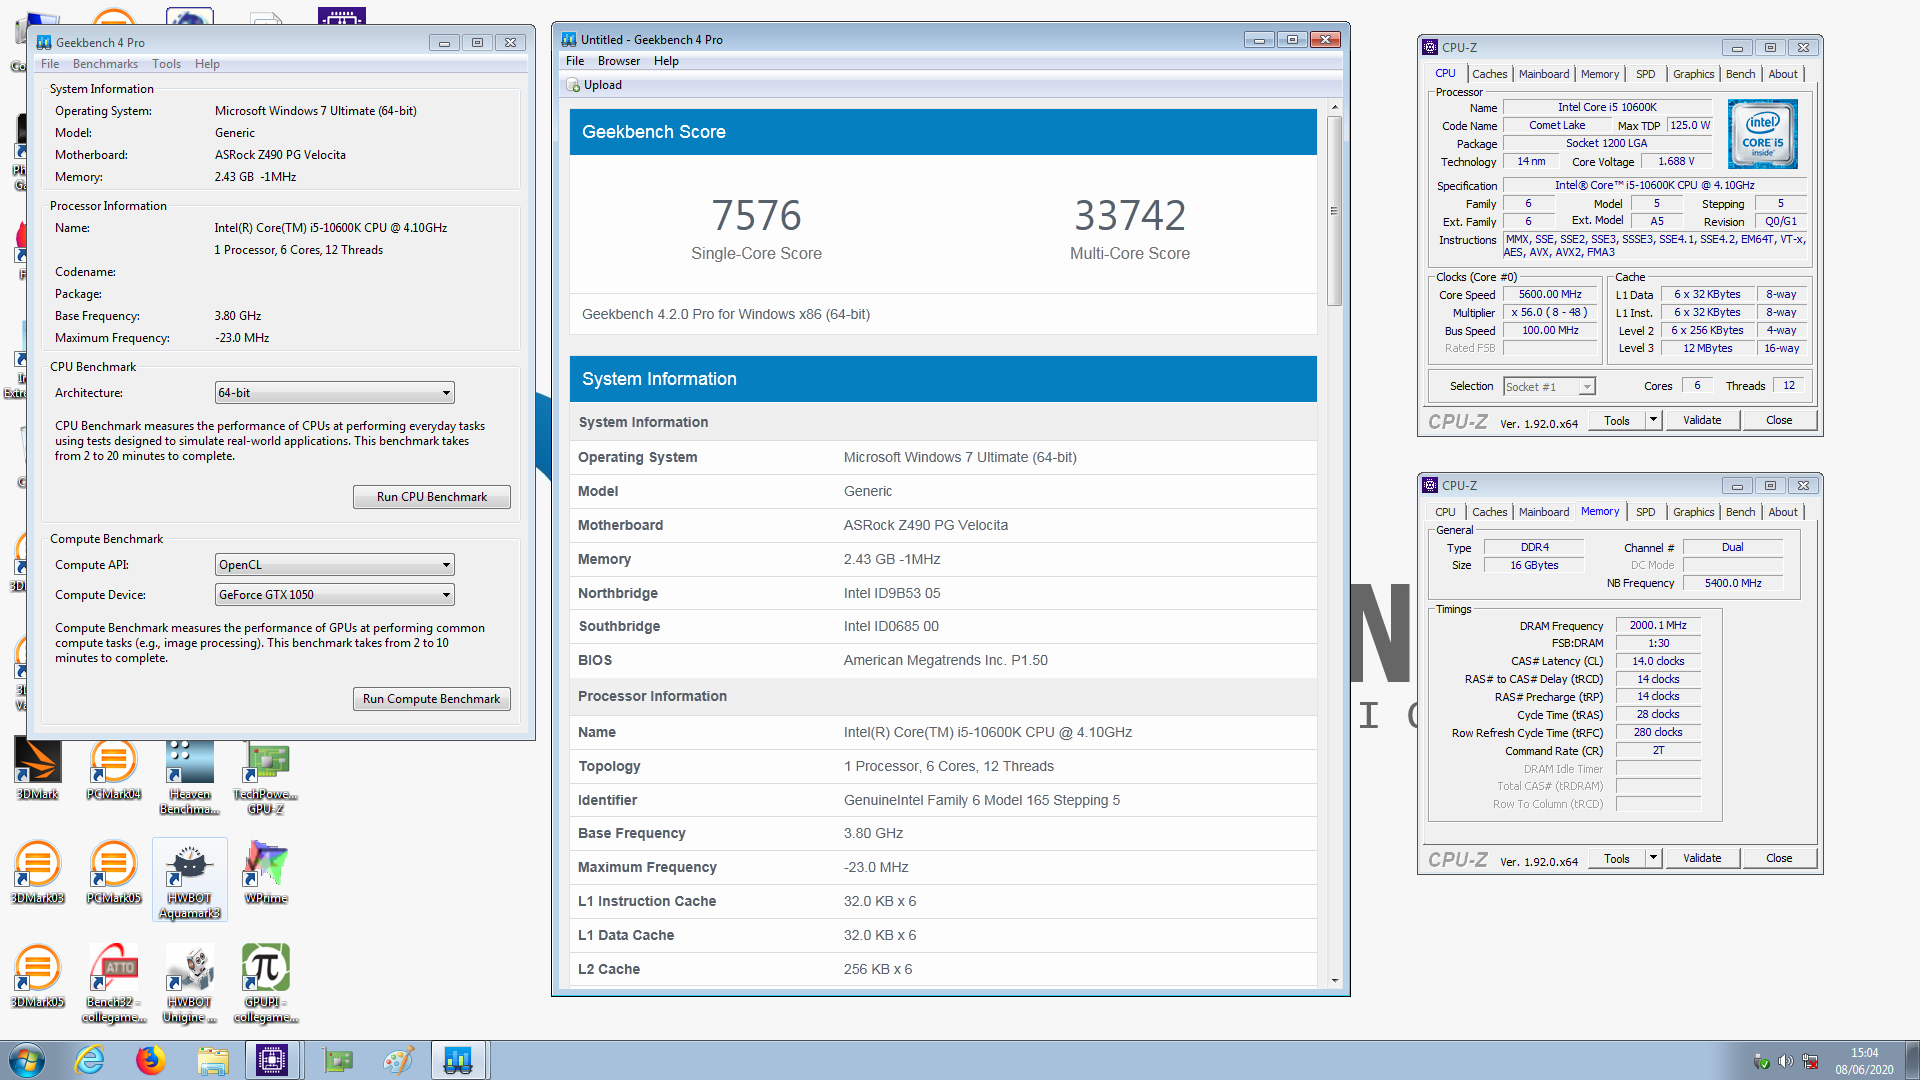
Task: Expand Tools arrow in upper CPU-Z window
Action: click(x=1653, y=421)
